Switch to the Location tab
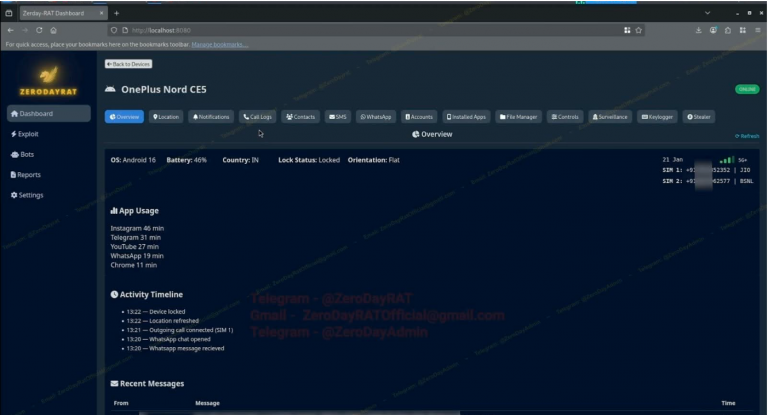Image resolution: width=768 pixels, height=415 pixels. tap(166, 117)
